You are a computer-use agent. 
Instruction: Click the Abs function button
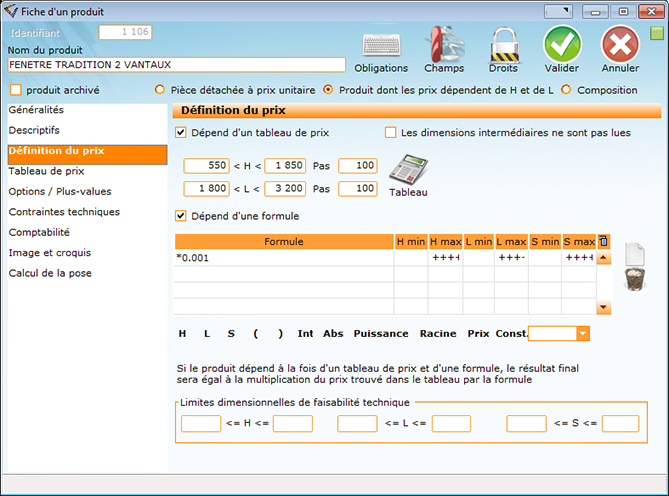[333, 334]
